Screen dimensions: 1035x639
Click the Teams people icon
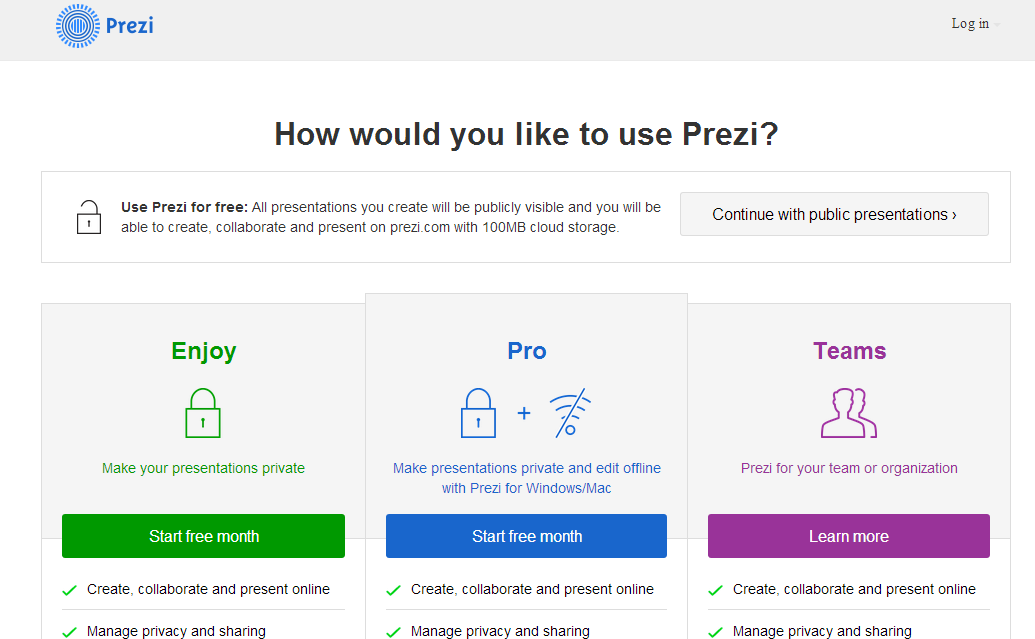[x=848, y=413]
